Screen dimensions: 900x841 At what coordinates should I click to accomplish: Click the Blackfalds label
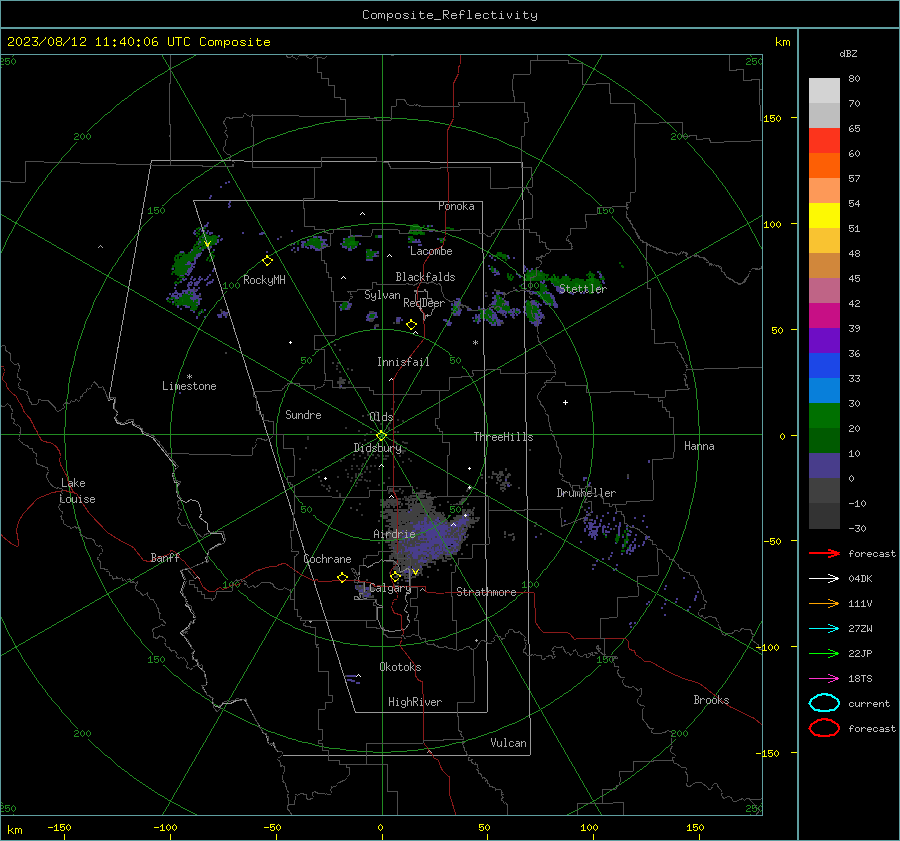click(425, 277)
